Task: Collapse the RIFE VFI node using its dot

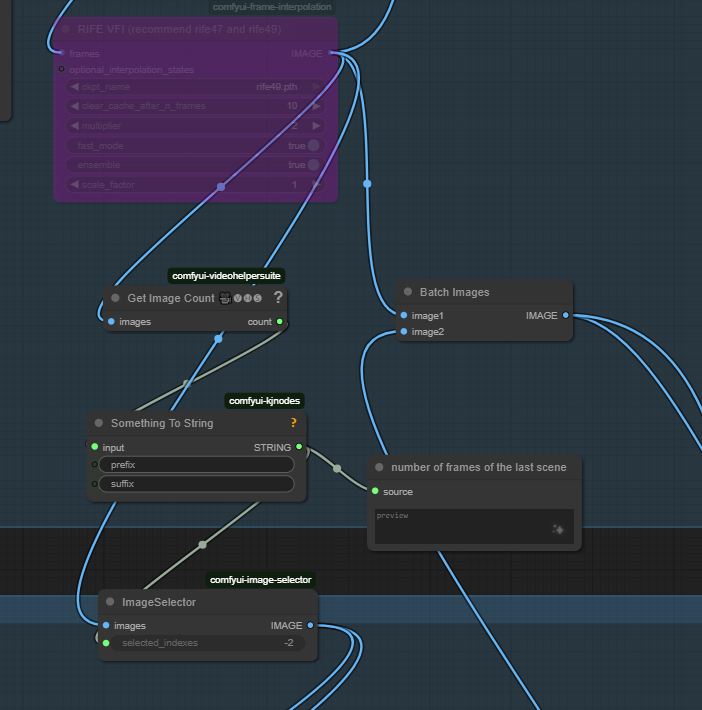Action: click(x=66, y=29)
